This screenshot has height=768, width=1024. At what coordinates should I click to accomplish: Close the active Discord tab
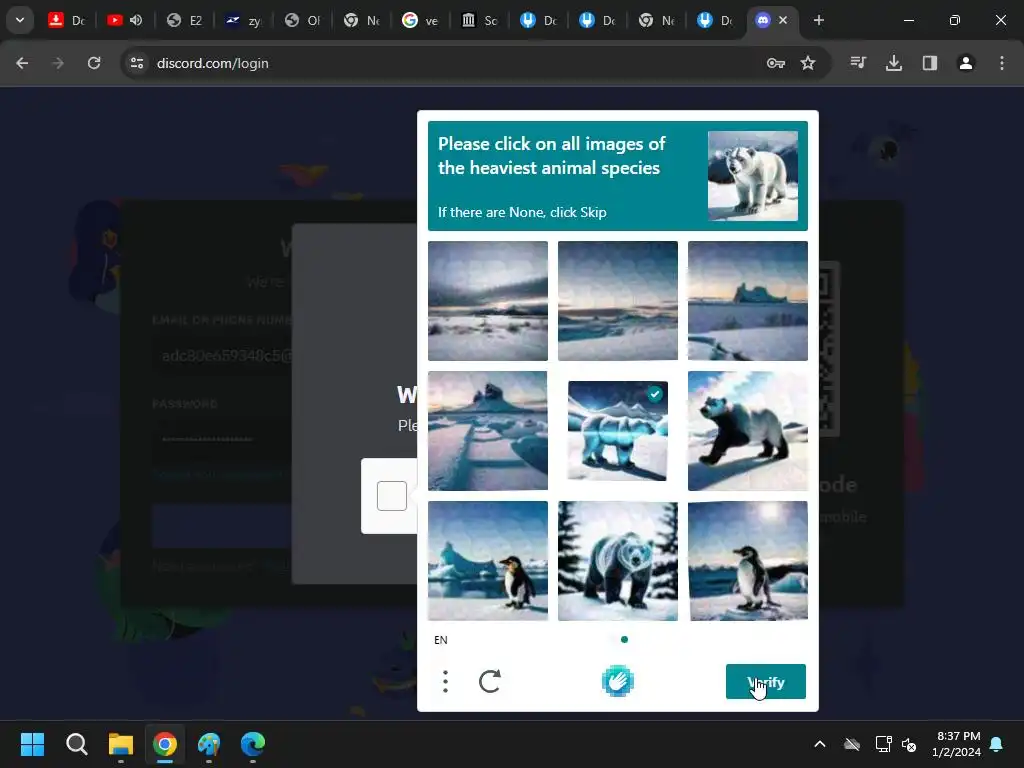pos(783,20)
